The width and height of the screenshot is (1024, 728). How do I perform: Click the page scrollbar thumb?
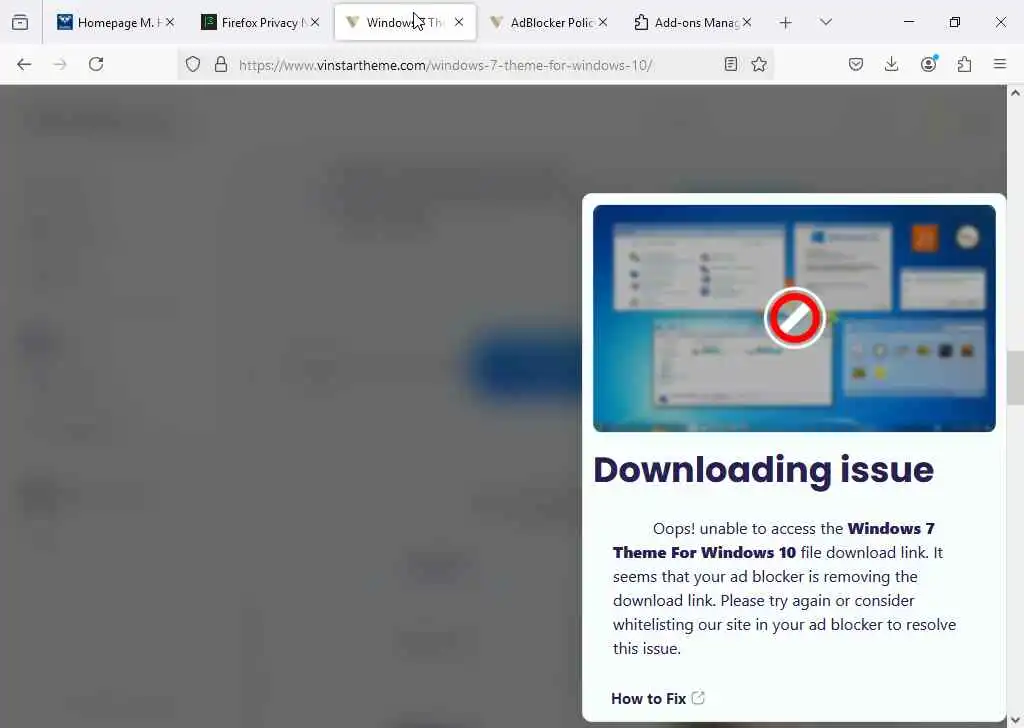pos(1015,378)
